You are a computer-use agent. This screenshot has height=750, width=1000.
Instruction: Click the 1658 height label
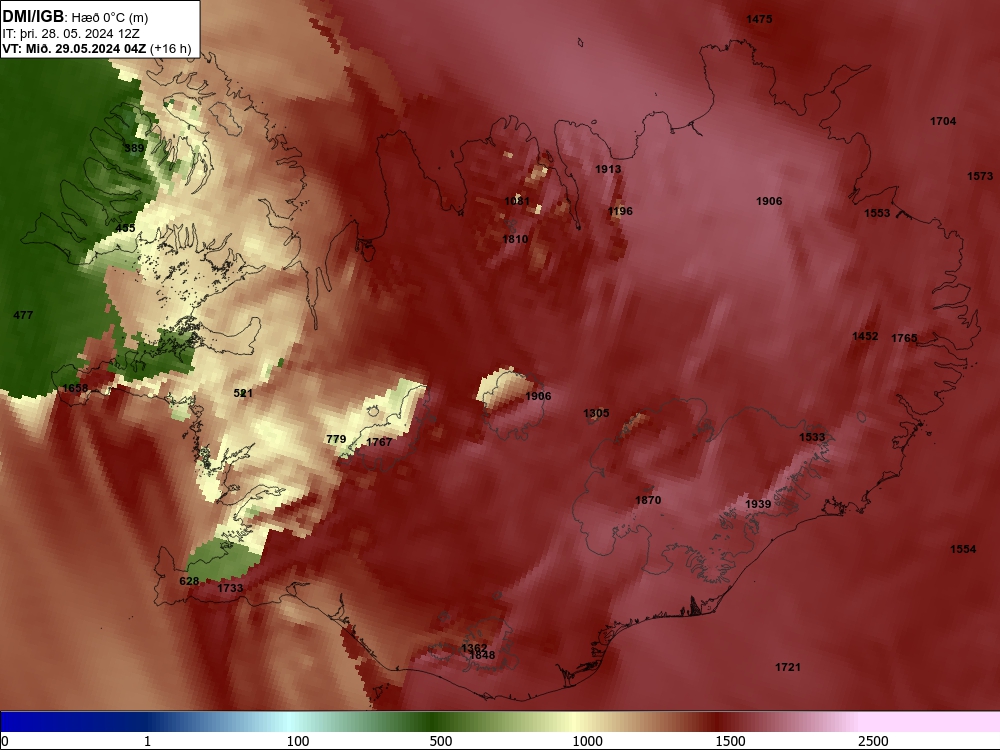pyautogui.click(x=75, y=388)
